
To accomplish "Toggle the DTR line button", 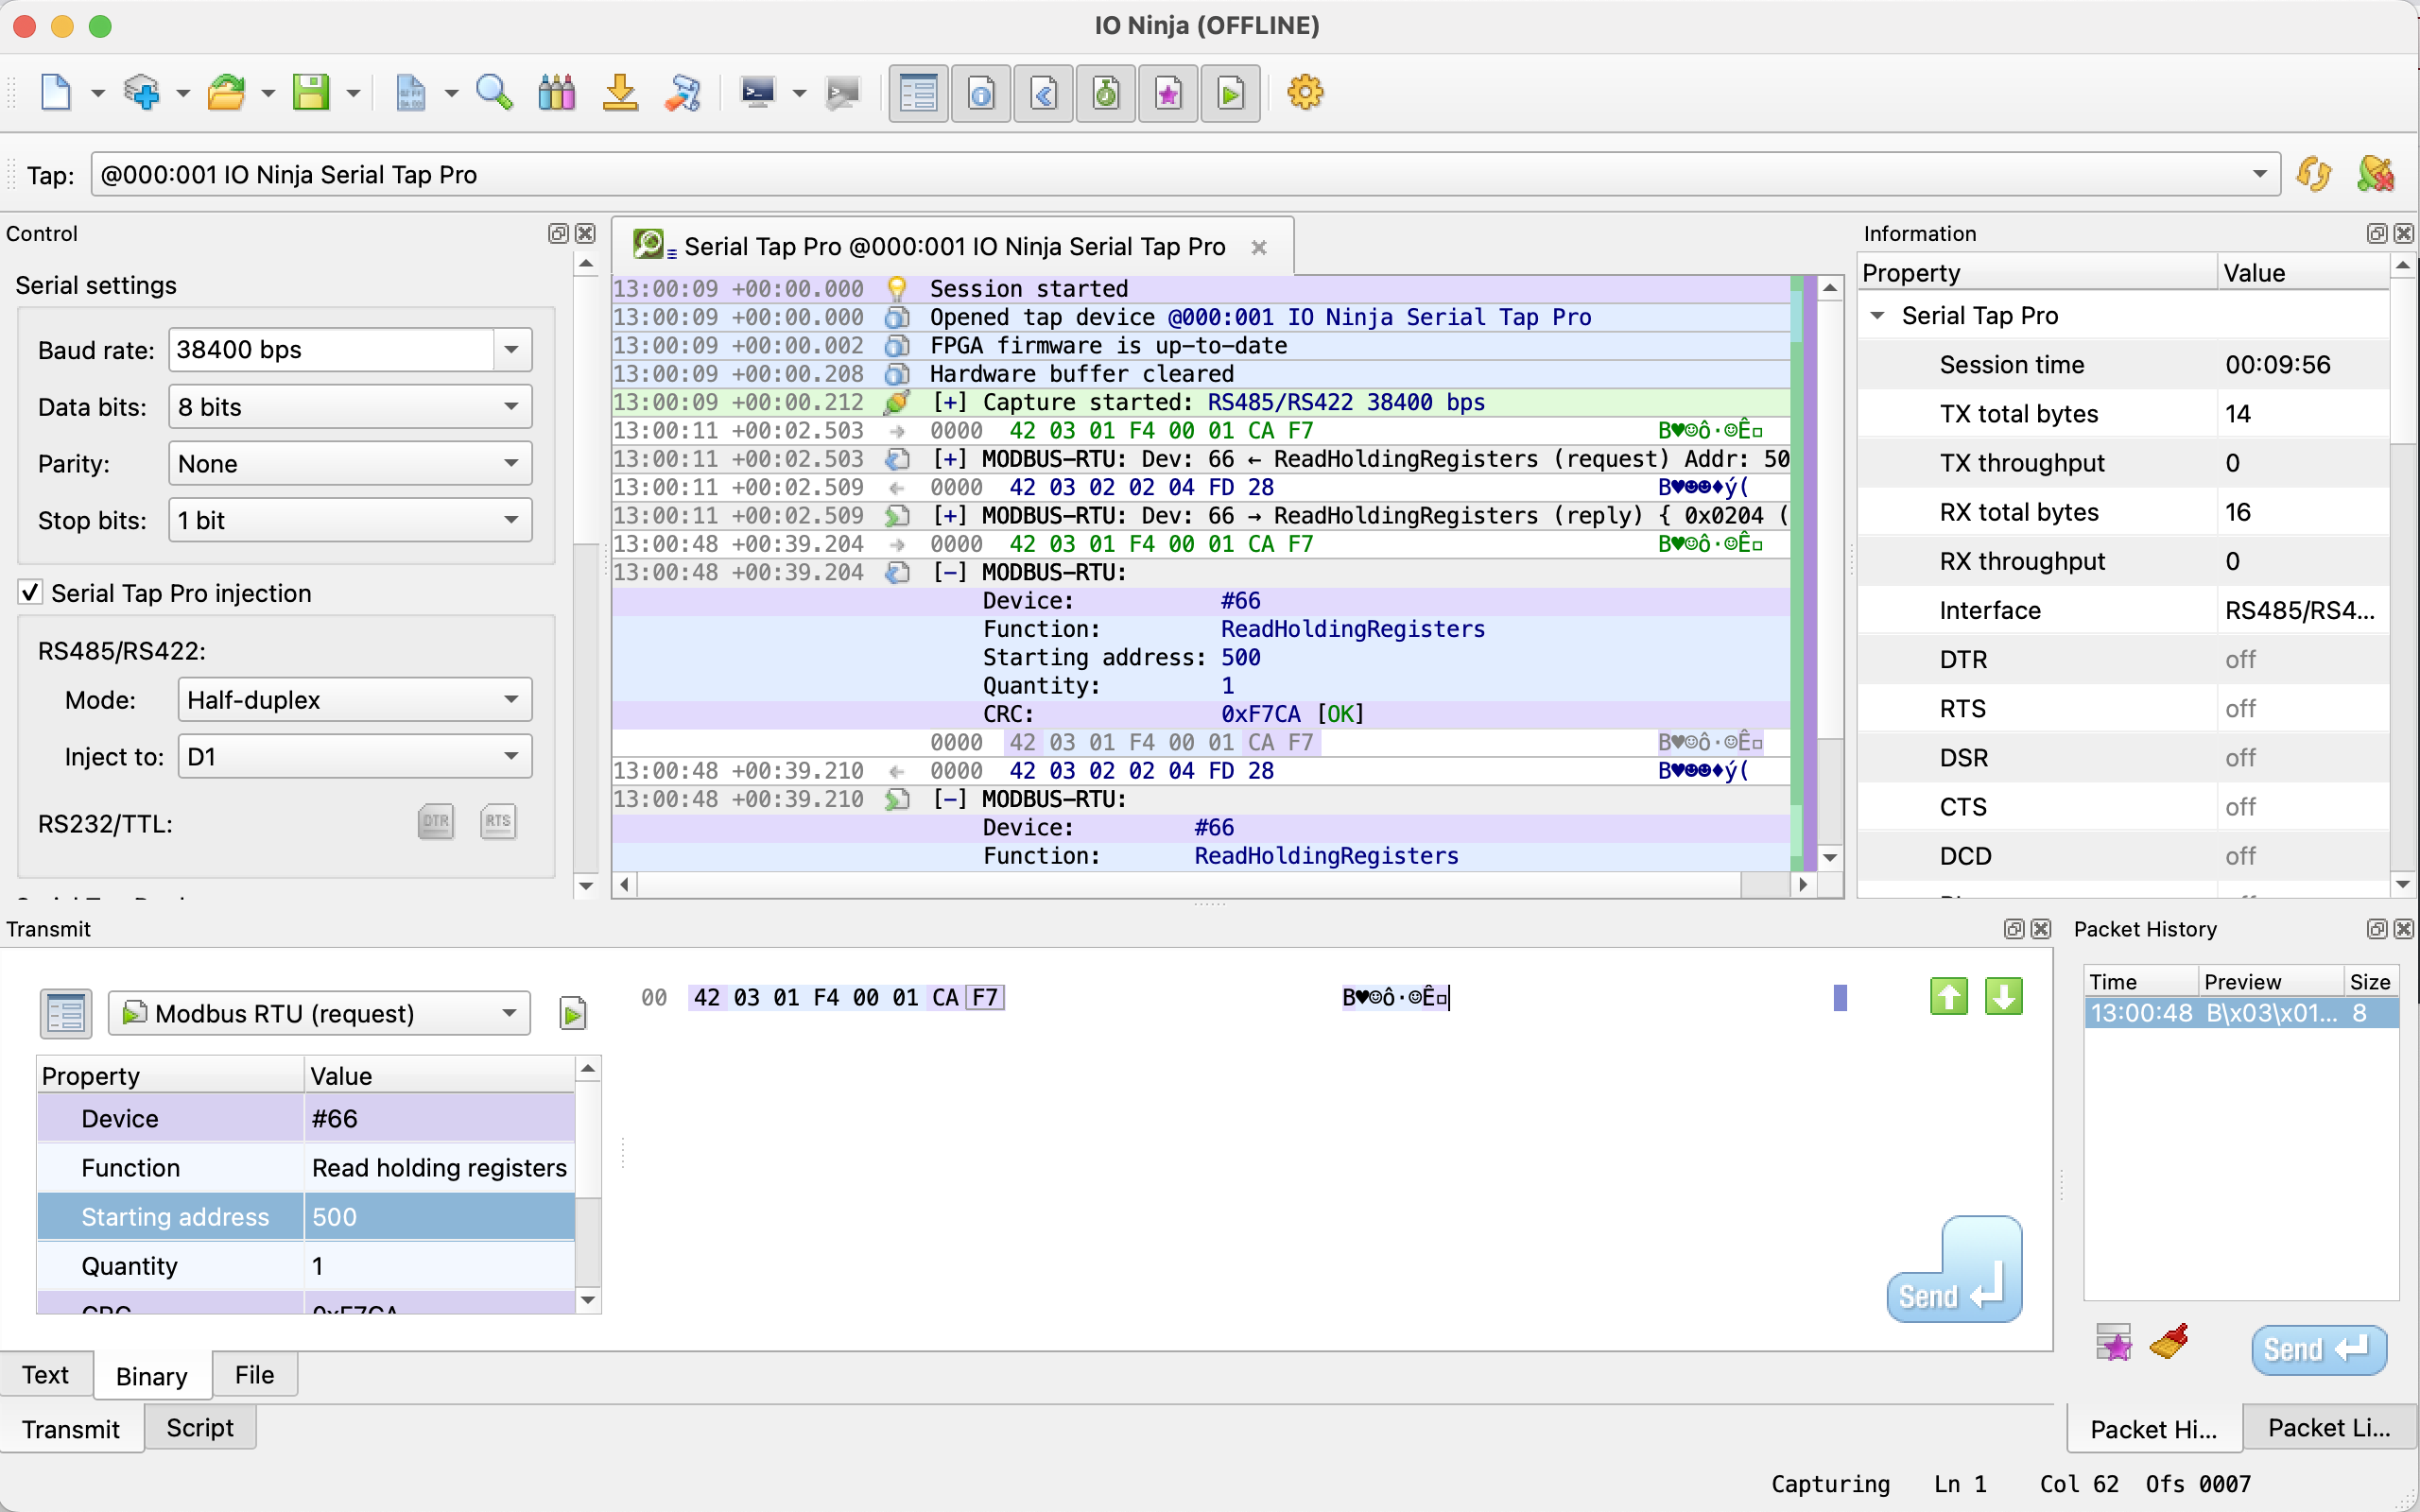I will pyautogui.click(x=436, y=822).
